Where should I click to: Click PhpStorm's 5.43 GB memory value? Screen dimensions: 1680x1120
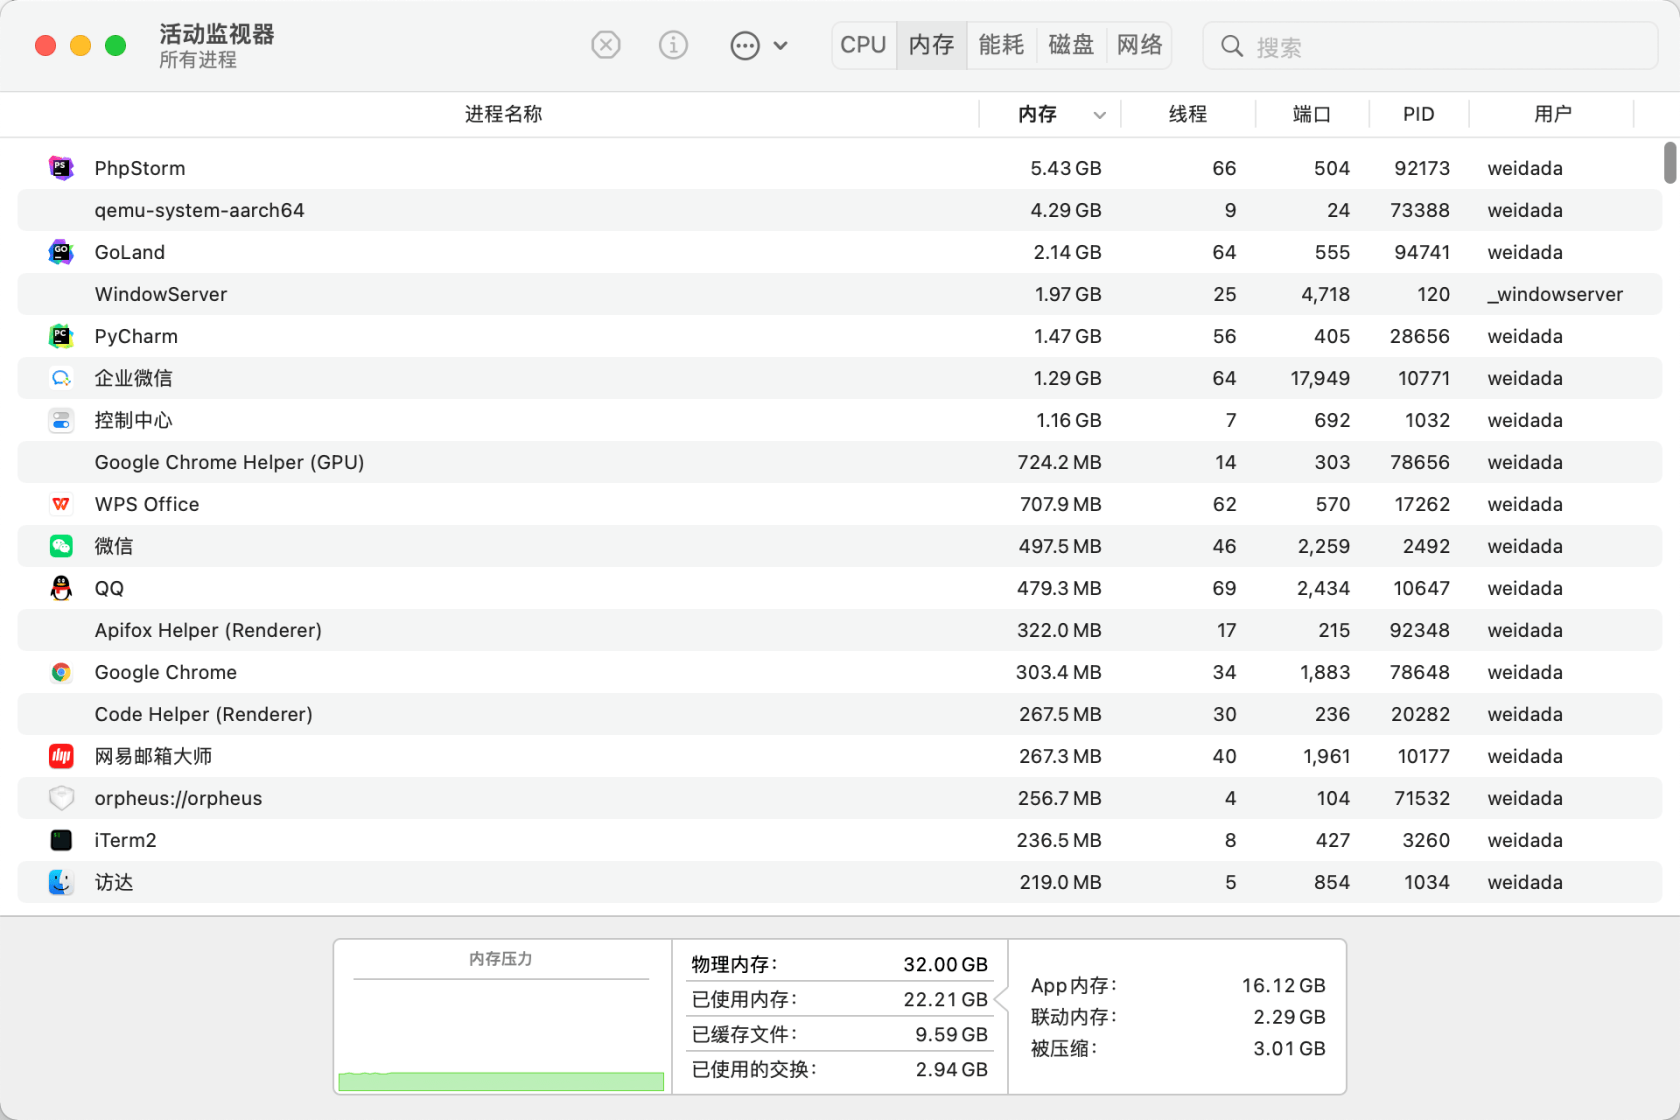coord(1066,168)
